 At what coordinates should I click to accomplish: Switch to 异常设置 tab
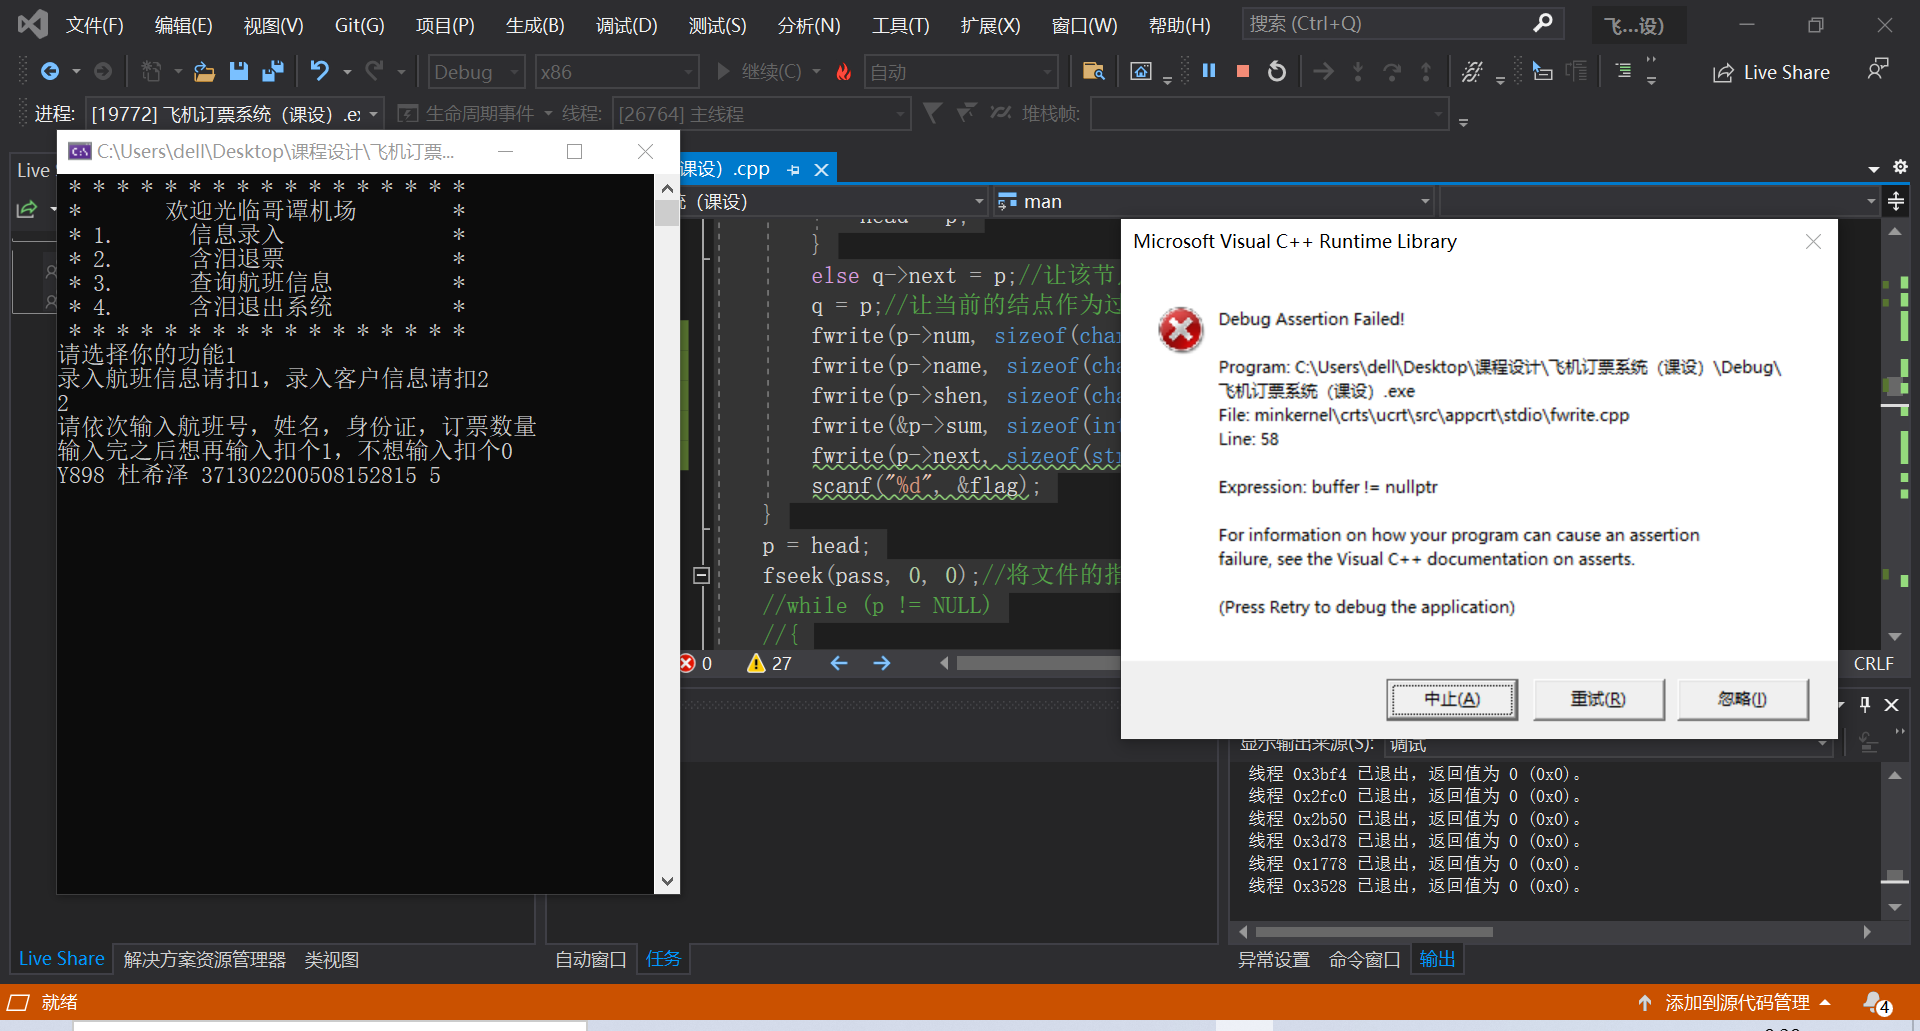1273,959
